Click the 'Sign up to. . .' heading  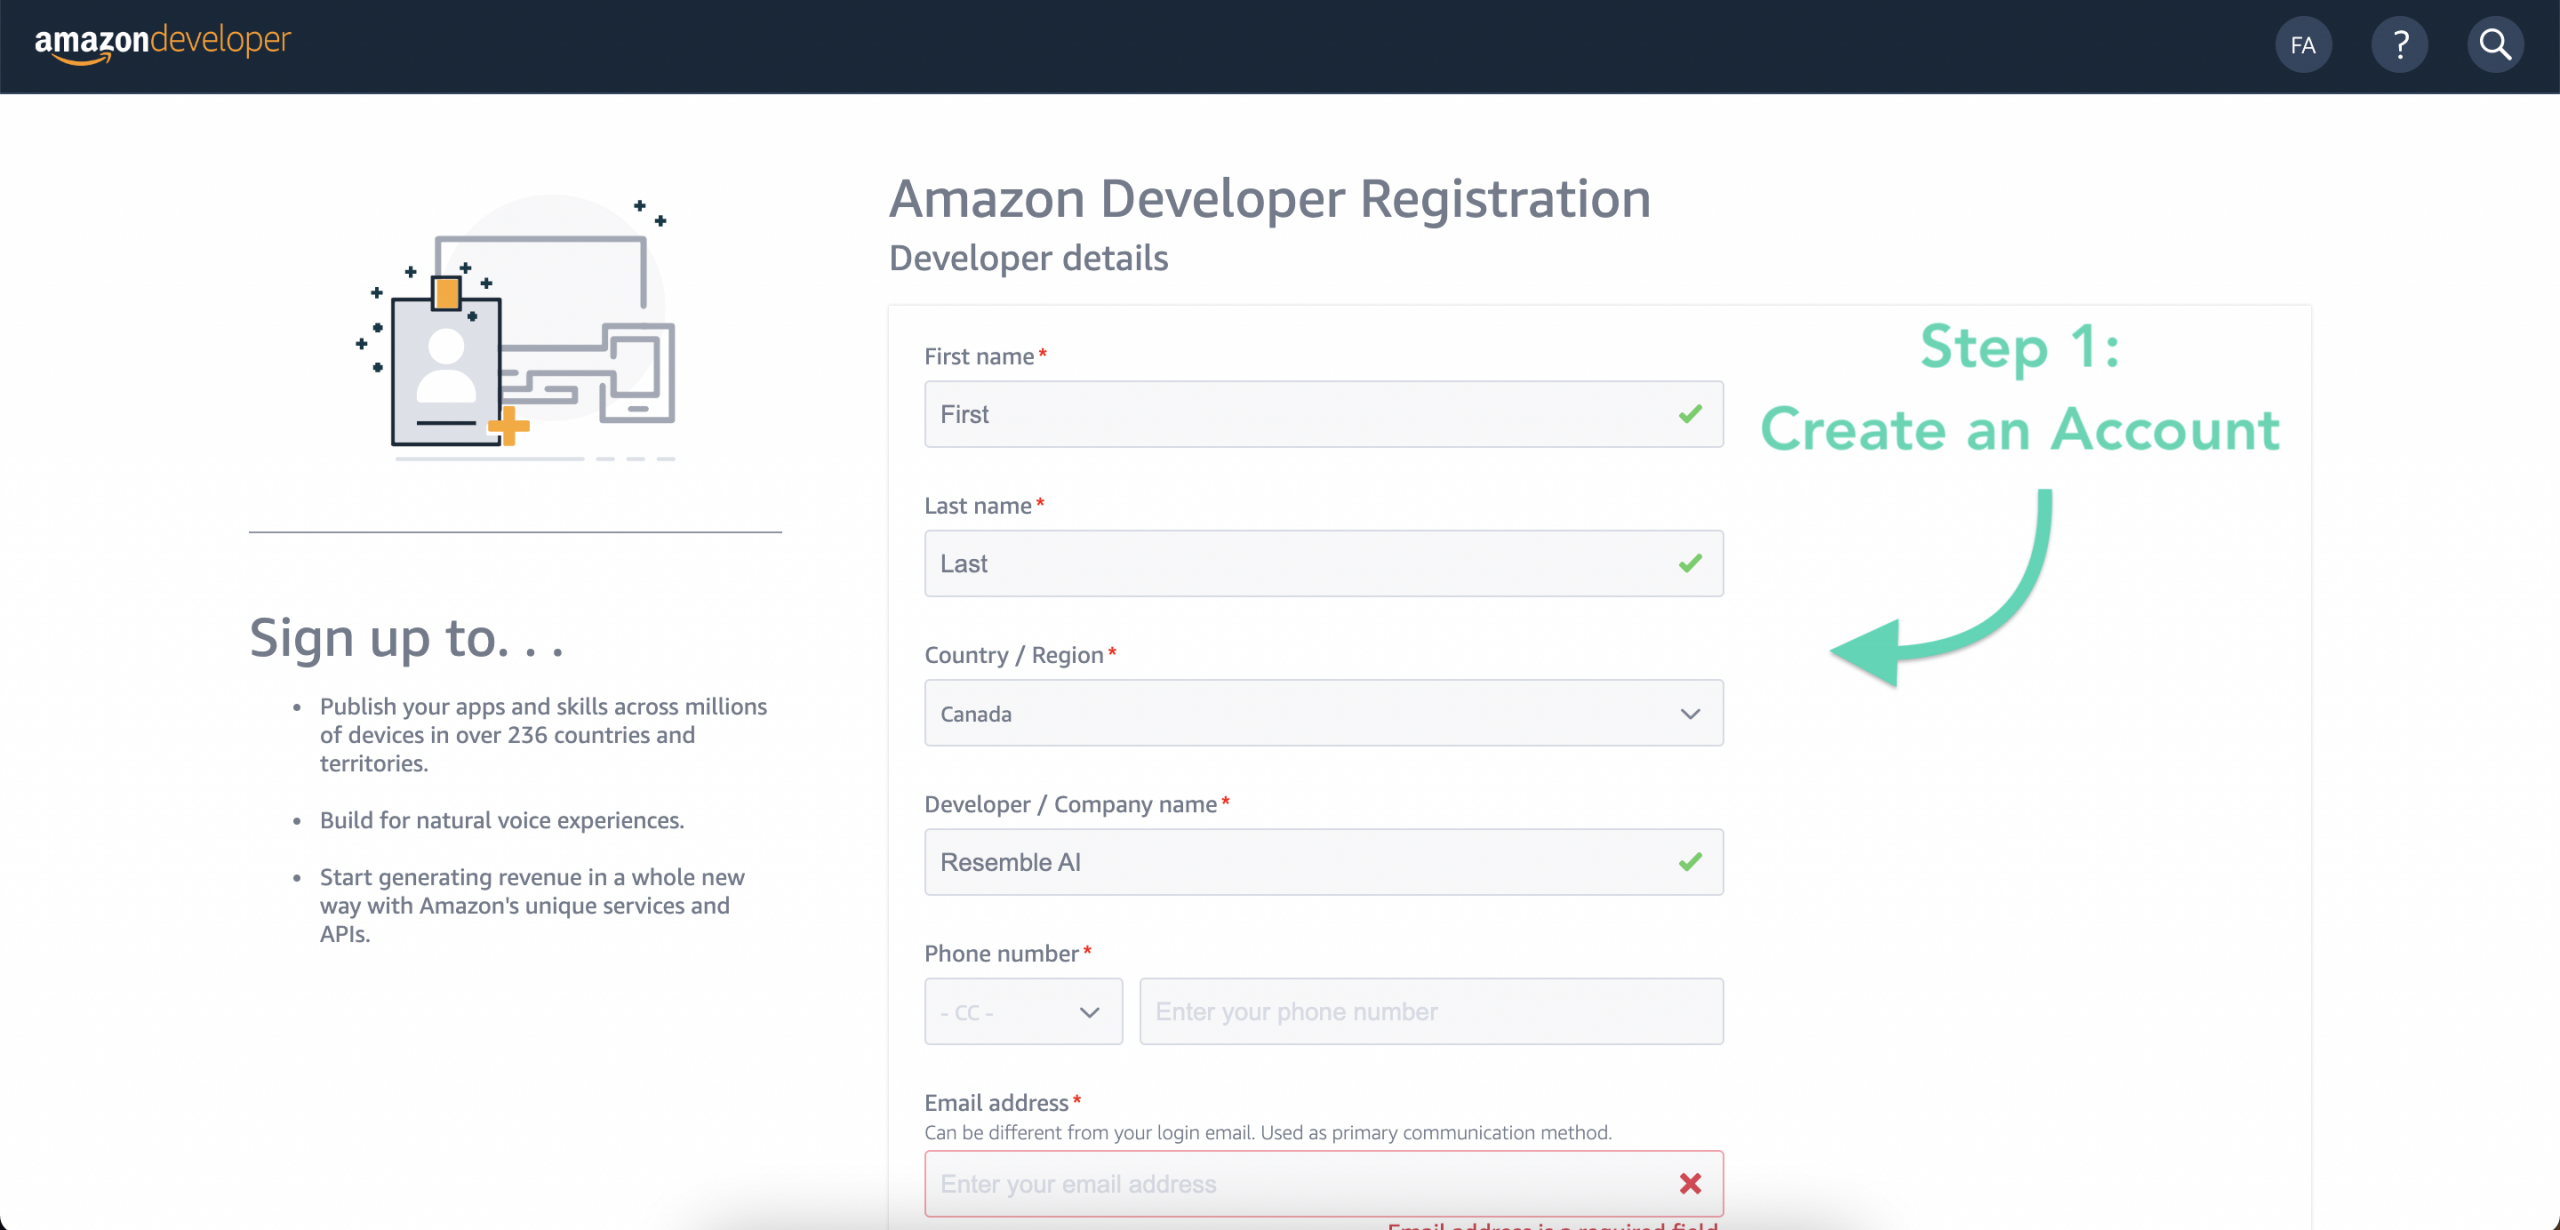(406, 638)
